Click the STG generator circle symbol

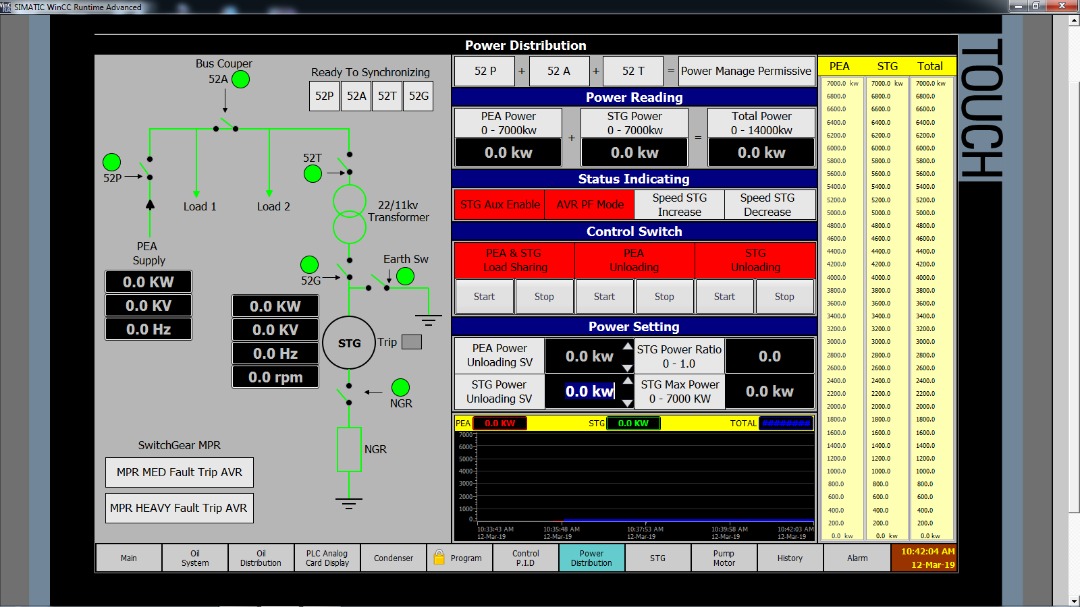[x=349, y=343]
